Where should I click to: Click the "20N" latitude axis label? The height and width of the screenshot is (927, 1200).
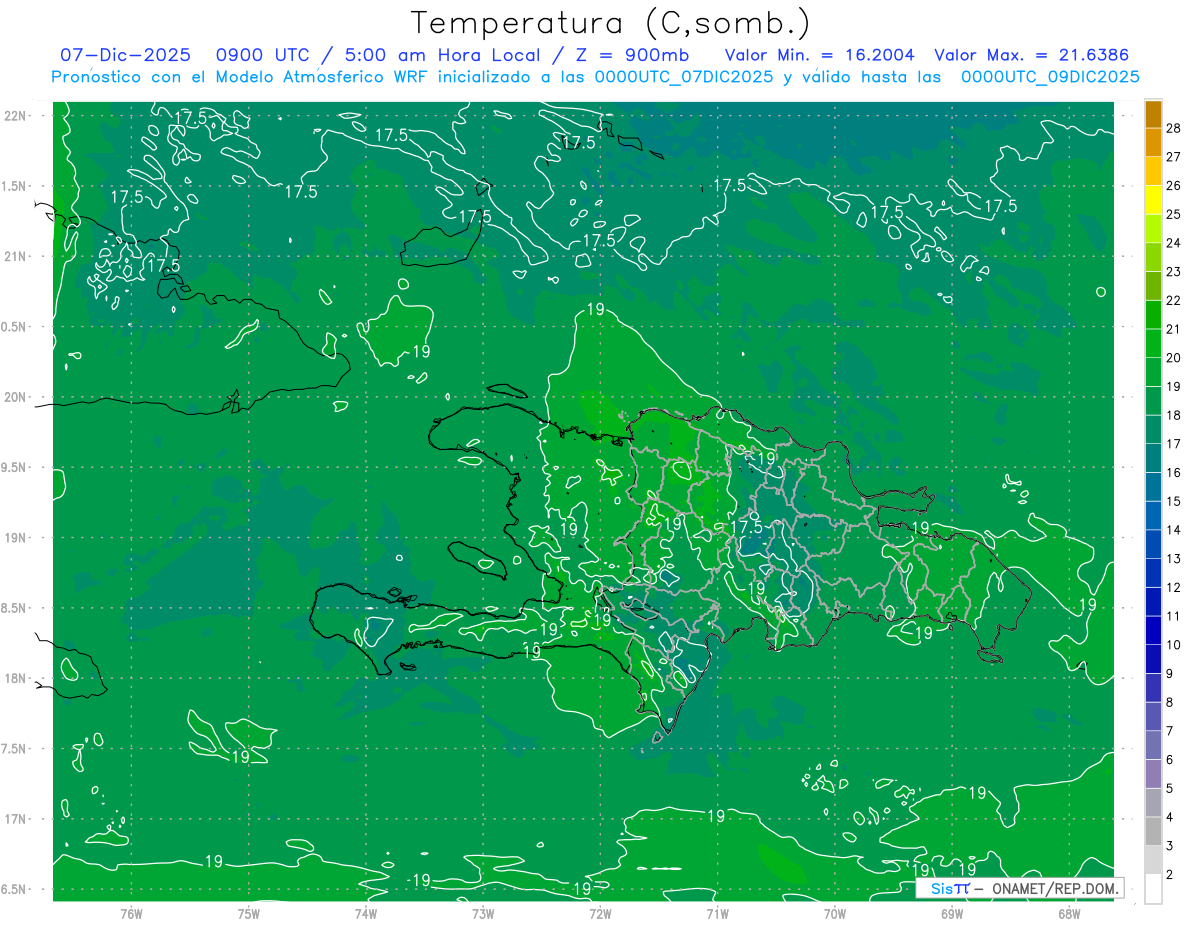(15, 397)
